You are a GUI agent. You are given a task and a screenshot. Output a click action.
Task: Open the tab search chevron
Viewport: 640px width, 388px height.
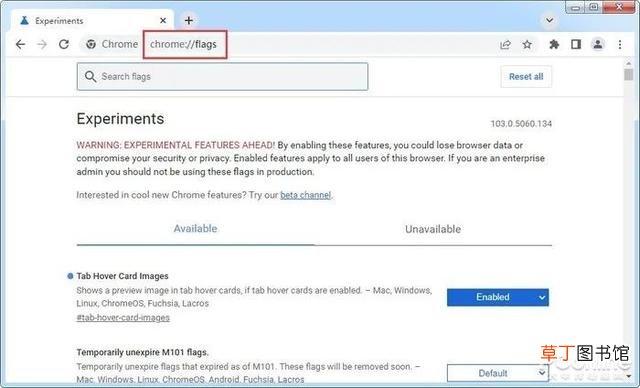pyautogui.click(x=549, y=20)
